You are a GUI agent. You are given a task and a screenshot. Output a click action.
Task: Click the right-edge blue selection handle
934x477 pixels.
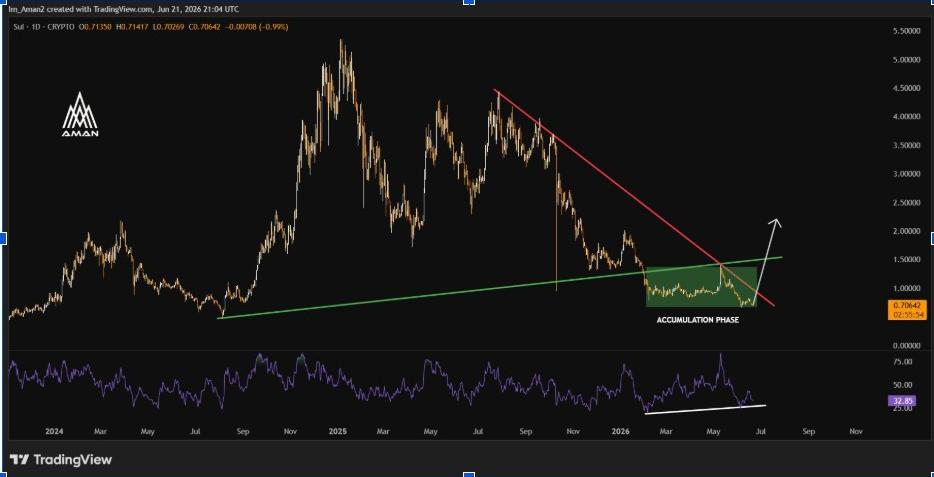click(931, 239)
